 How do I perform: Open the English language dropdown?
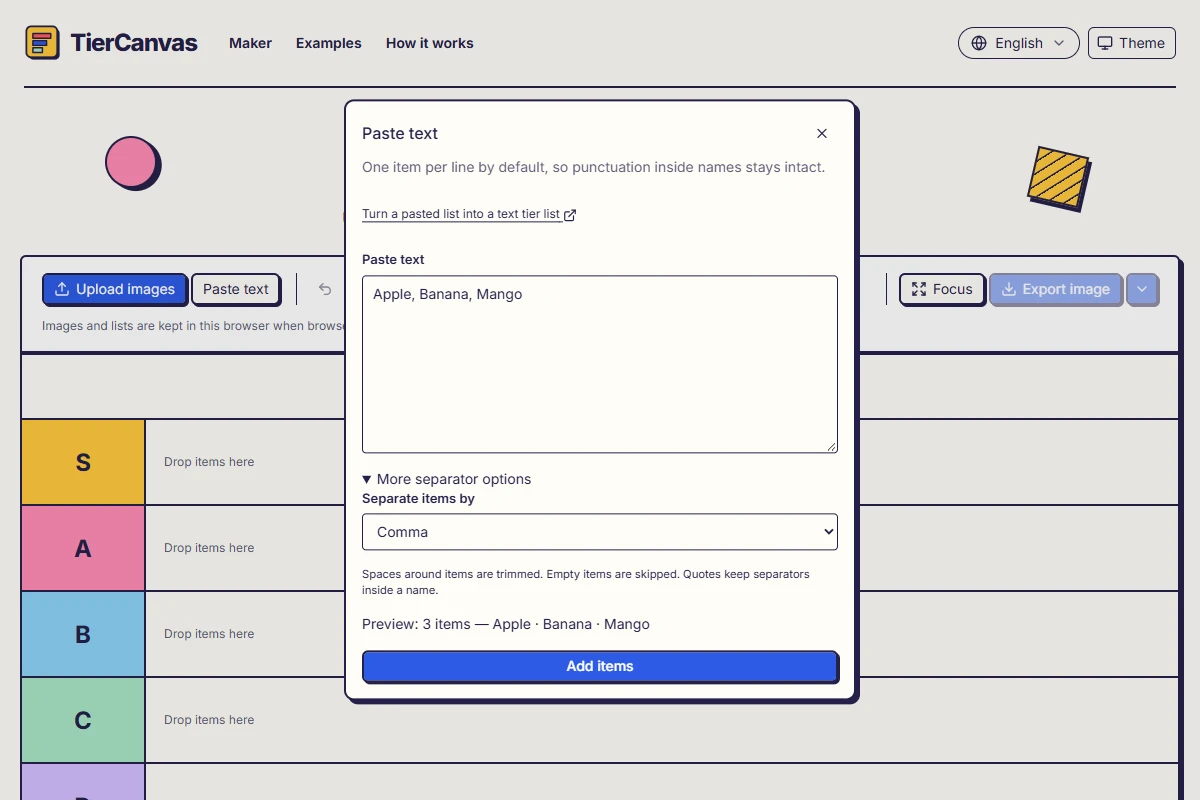1018,43
